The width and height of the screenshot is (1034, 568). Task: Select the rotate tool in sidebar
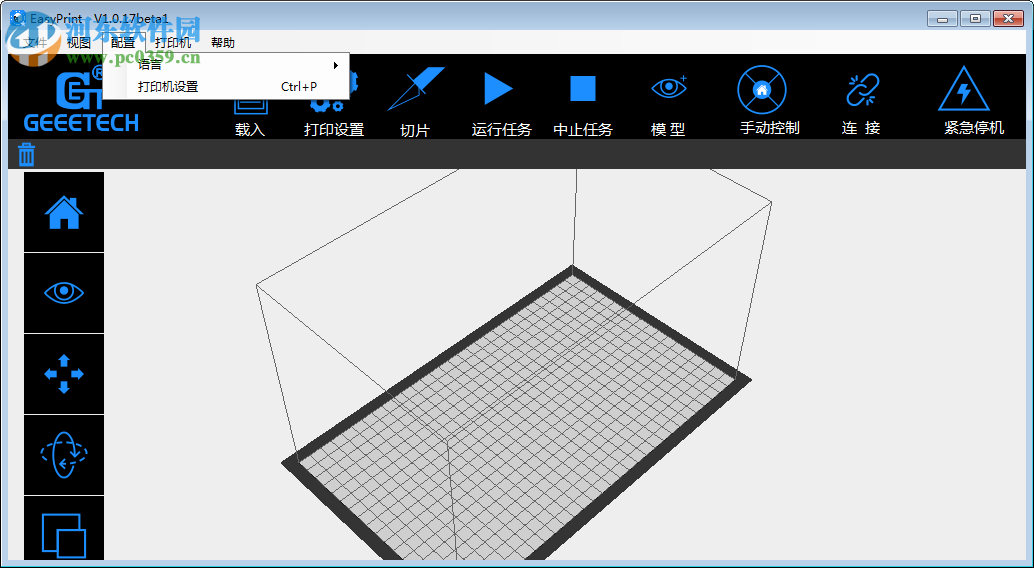tap(64, 455)
